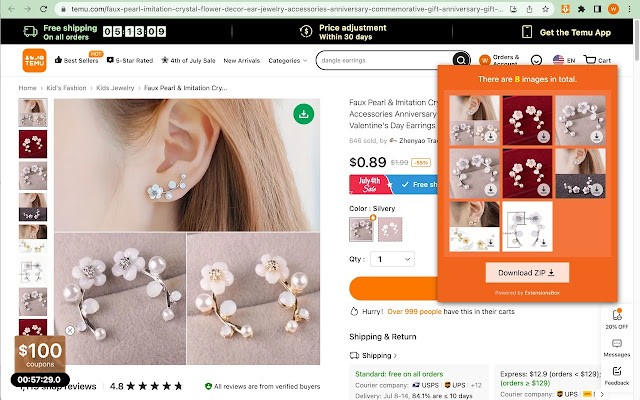
Task: Reload the page in the browser
Action: click(x=43, y=9)
